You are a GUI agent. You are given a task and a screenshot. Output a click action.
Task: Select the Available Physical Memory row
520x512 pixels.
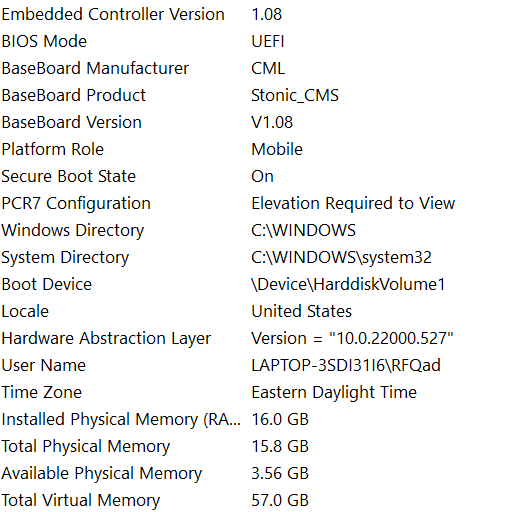coord(260,473)
